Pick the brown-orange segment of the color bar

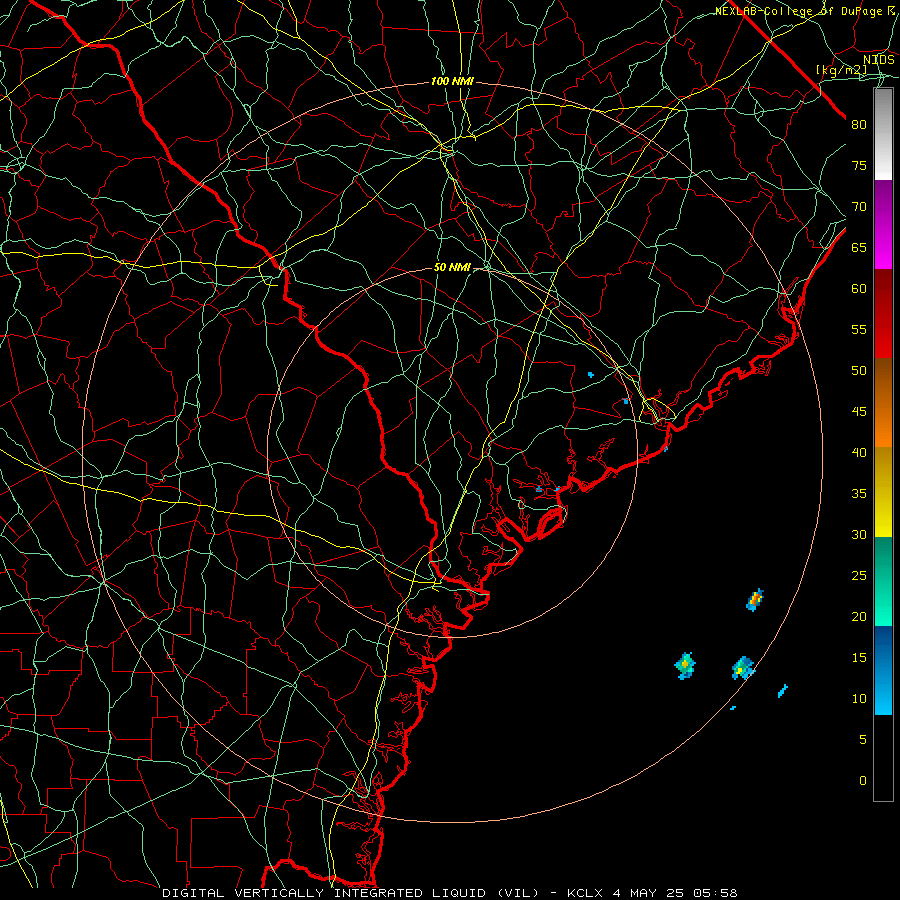tap(883, 403)
